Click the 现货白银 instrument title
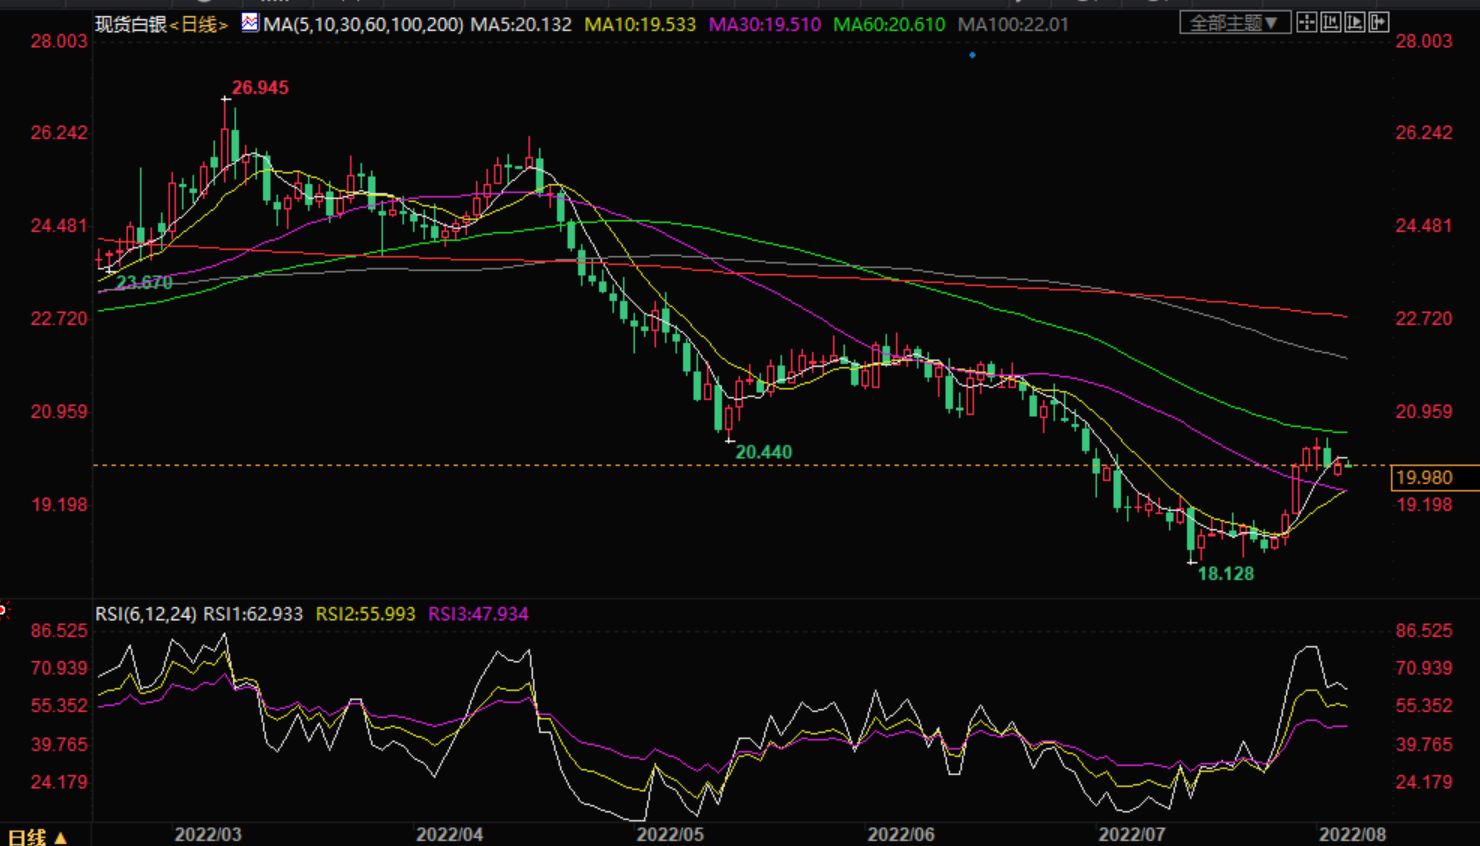The image size is (1480, 846). coord(130,24)
